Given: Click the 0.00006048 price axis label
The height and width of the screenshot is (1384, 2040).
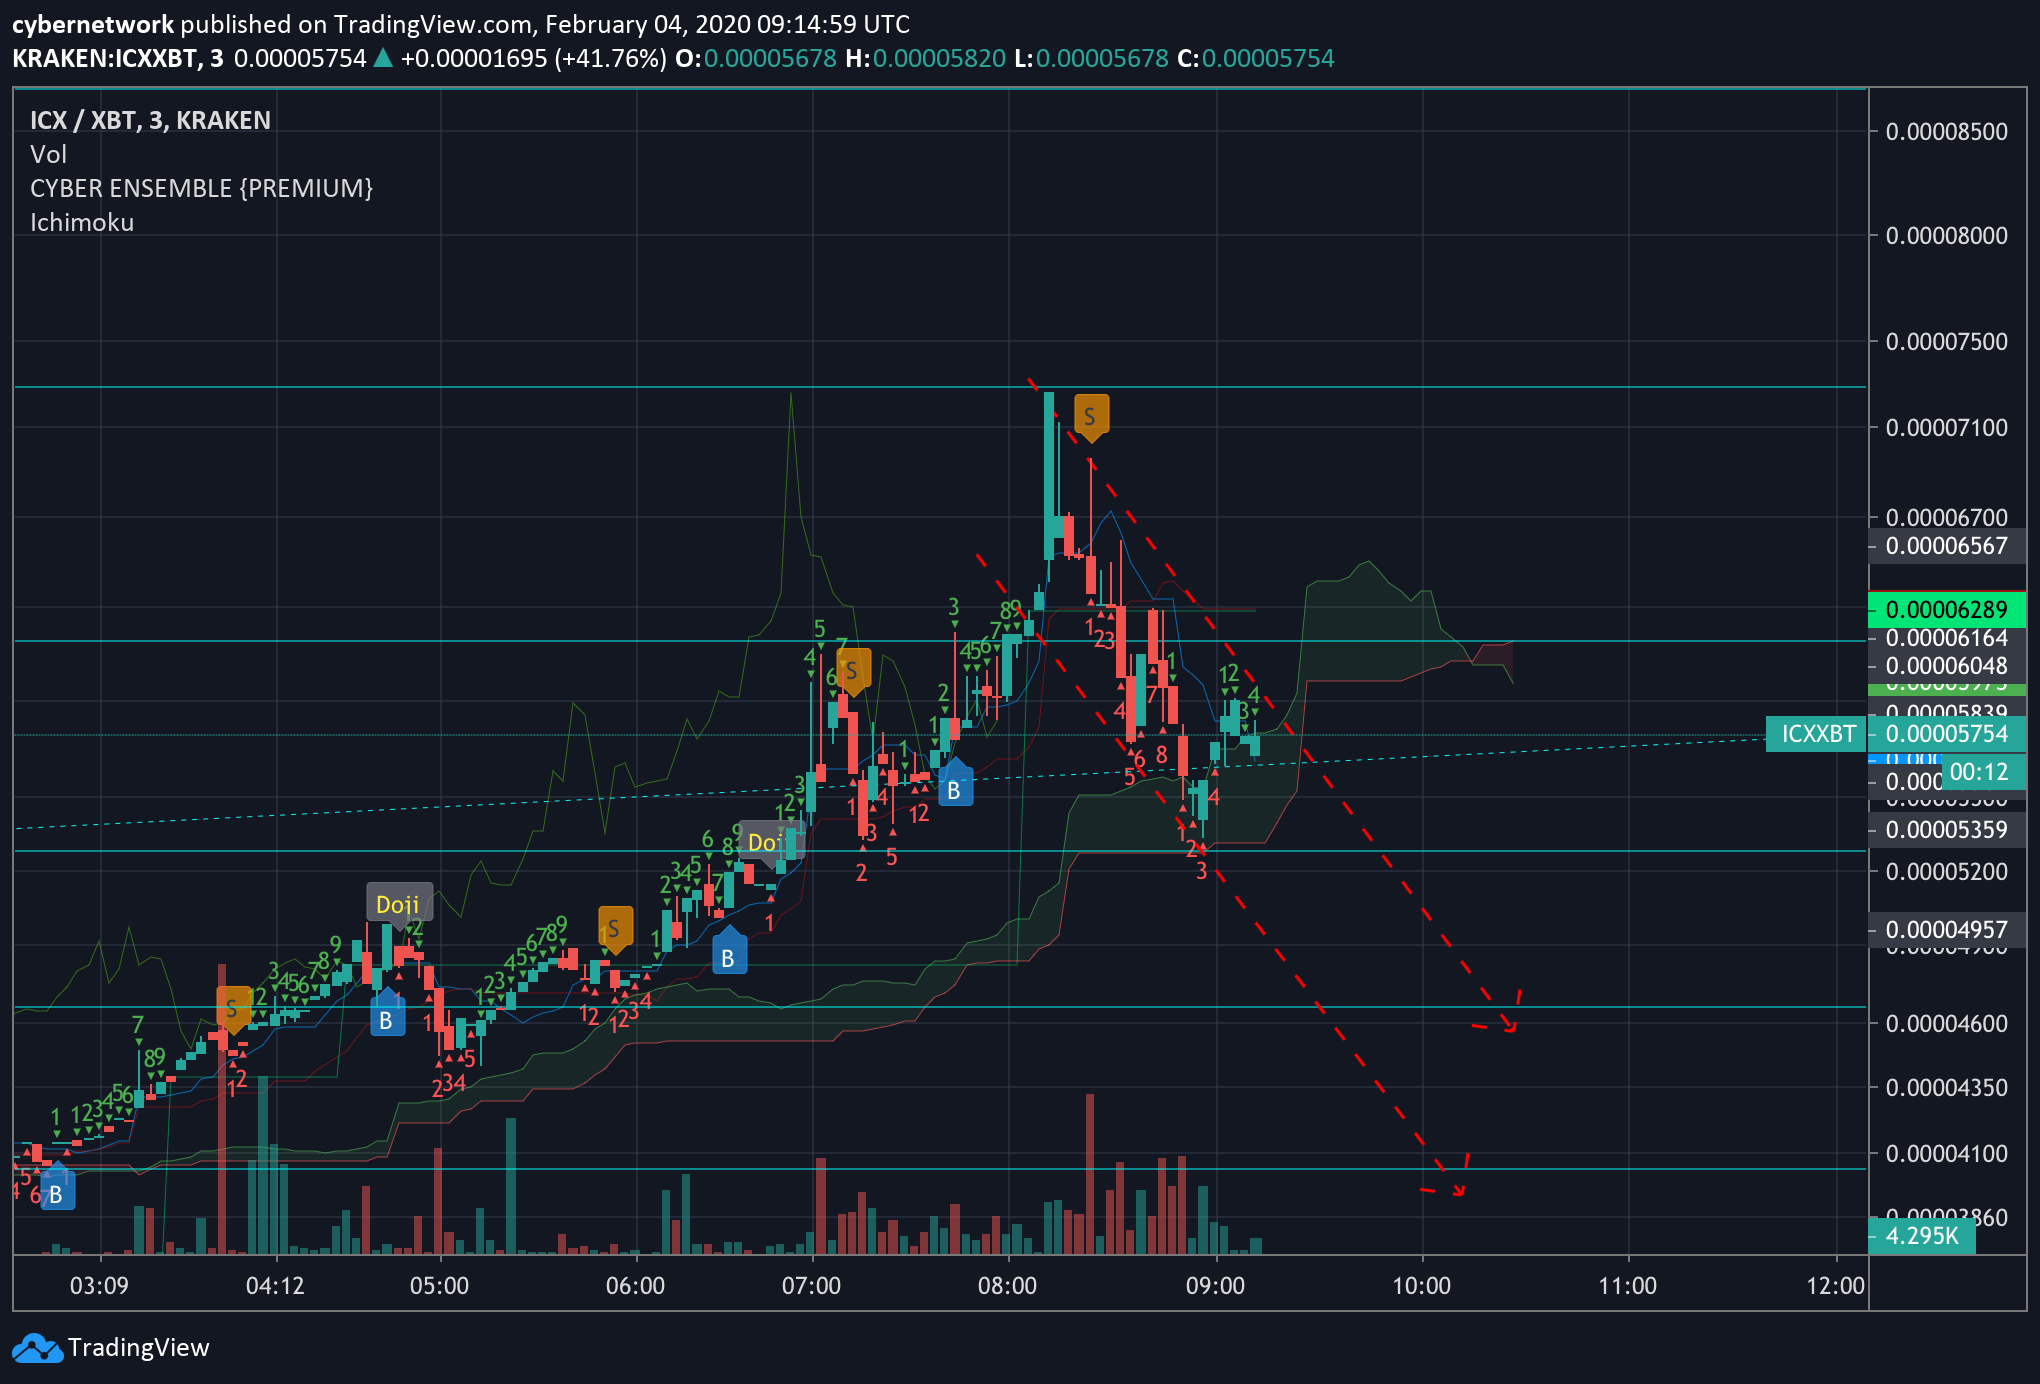Looking at the screenshot, I should click(1947, 666).
